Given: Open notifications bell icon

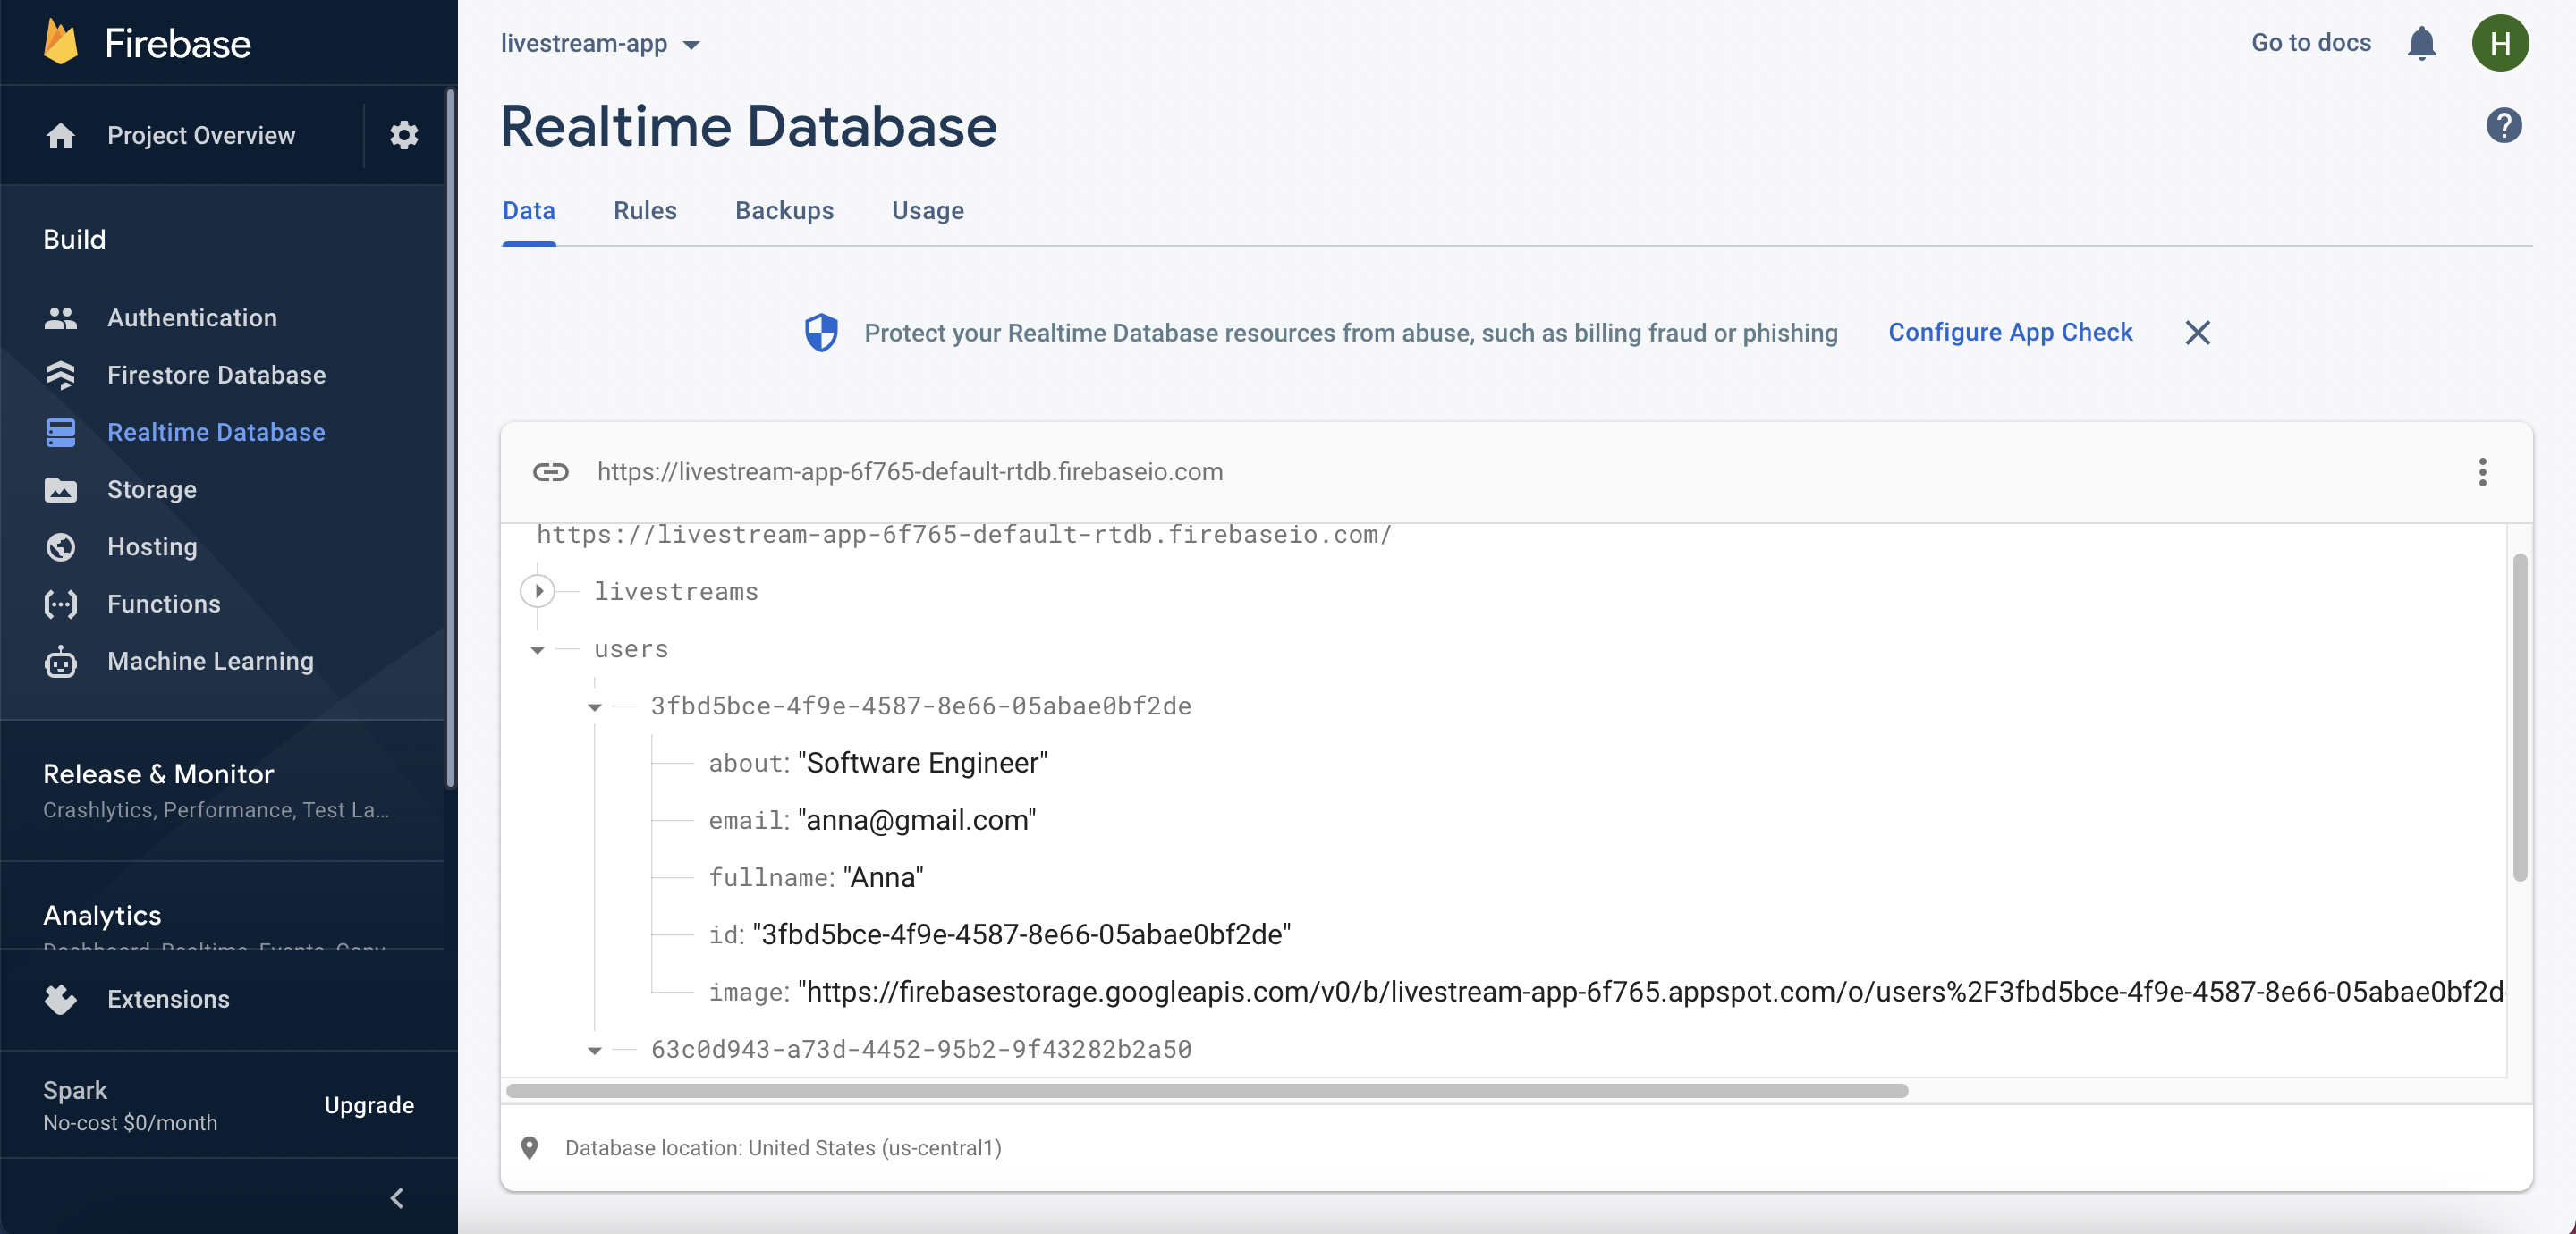Looking at the screenshot, I should (2421, 43).
